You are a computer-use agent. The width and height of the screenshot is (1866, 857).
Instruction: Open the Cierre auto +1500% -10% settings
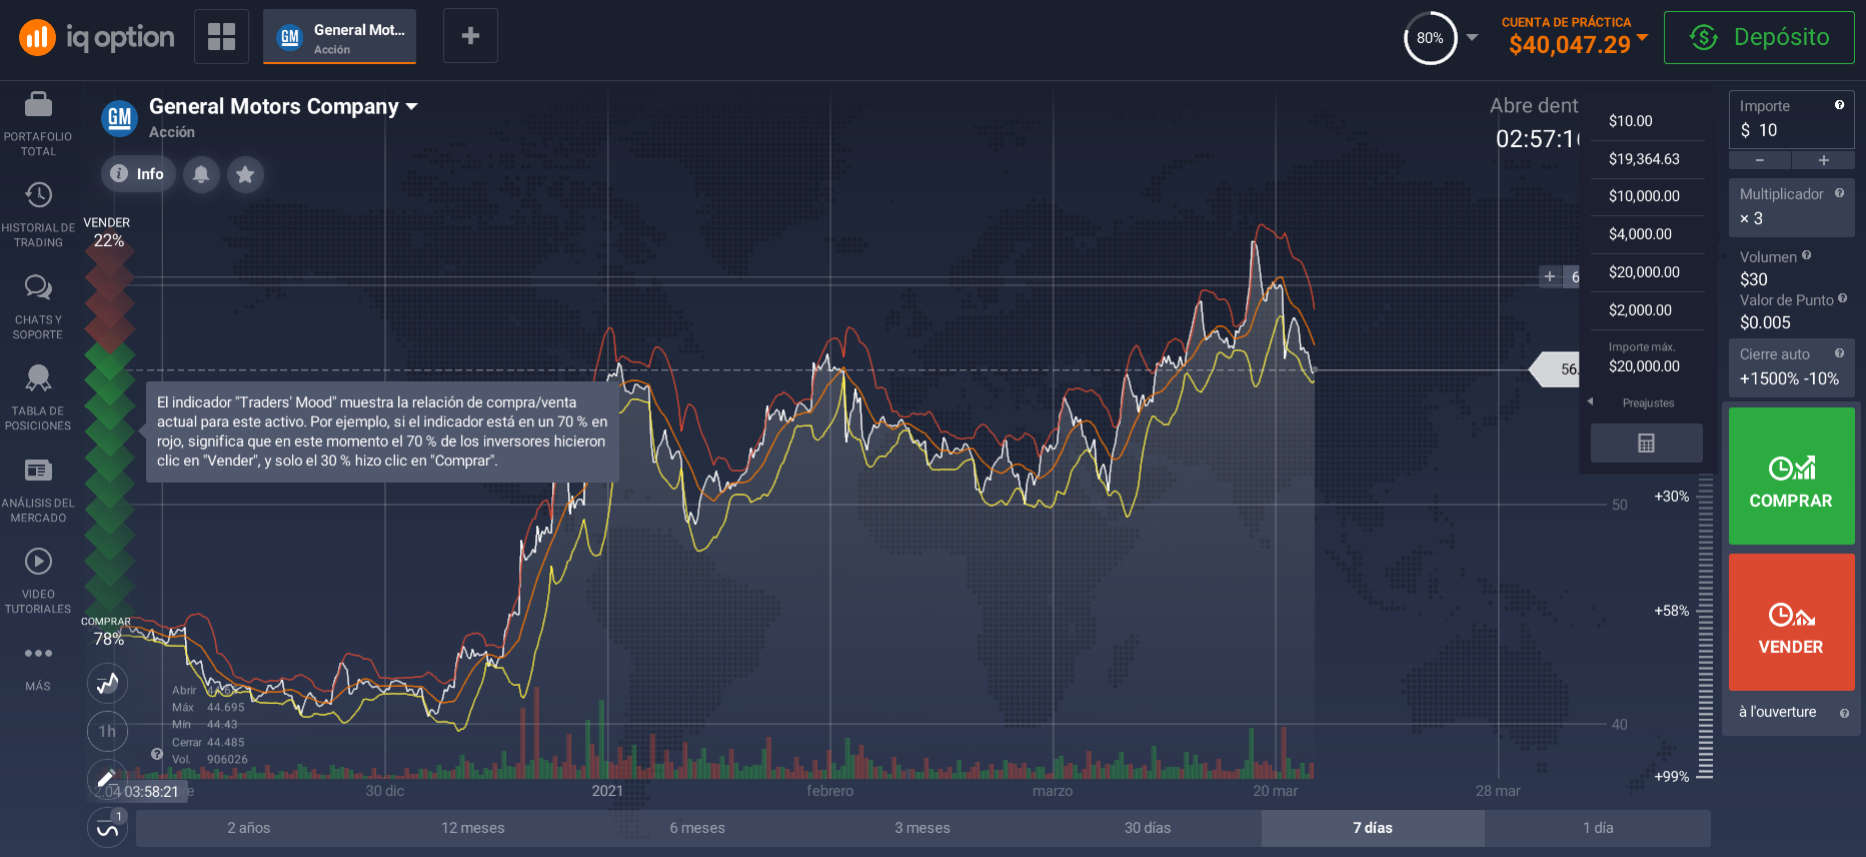[1791, 368]
